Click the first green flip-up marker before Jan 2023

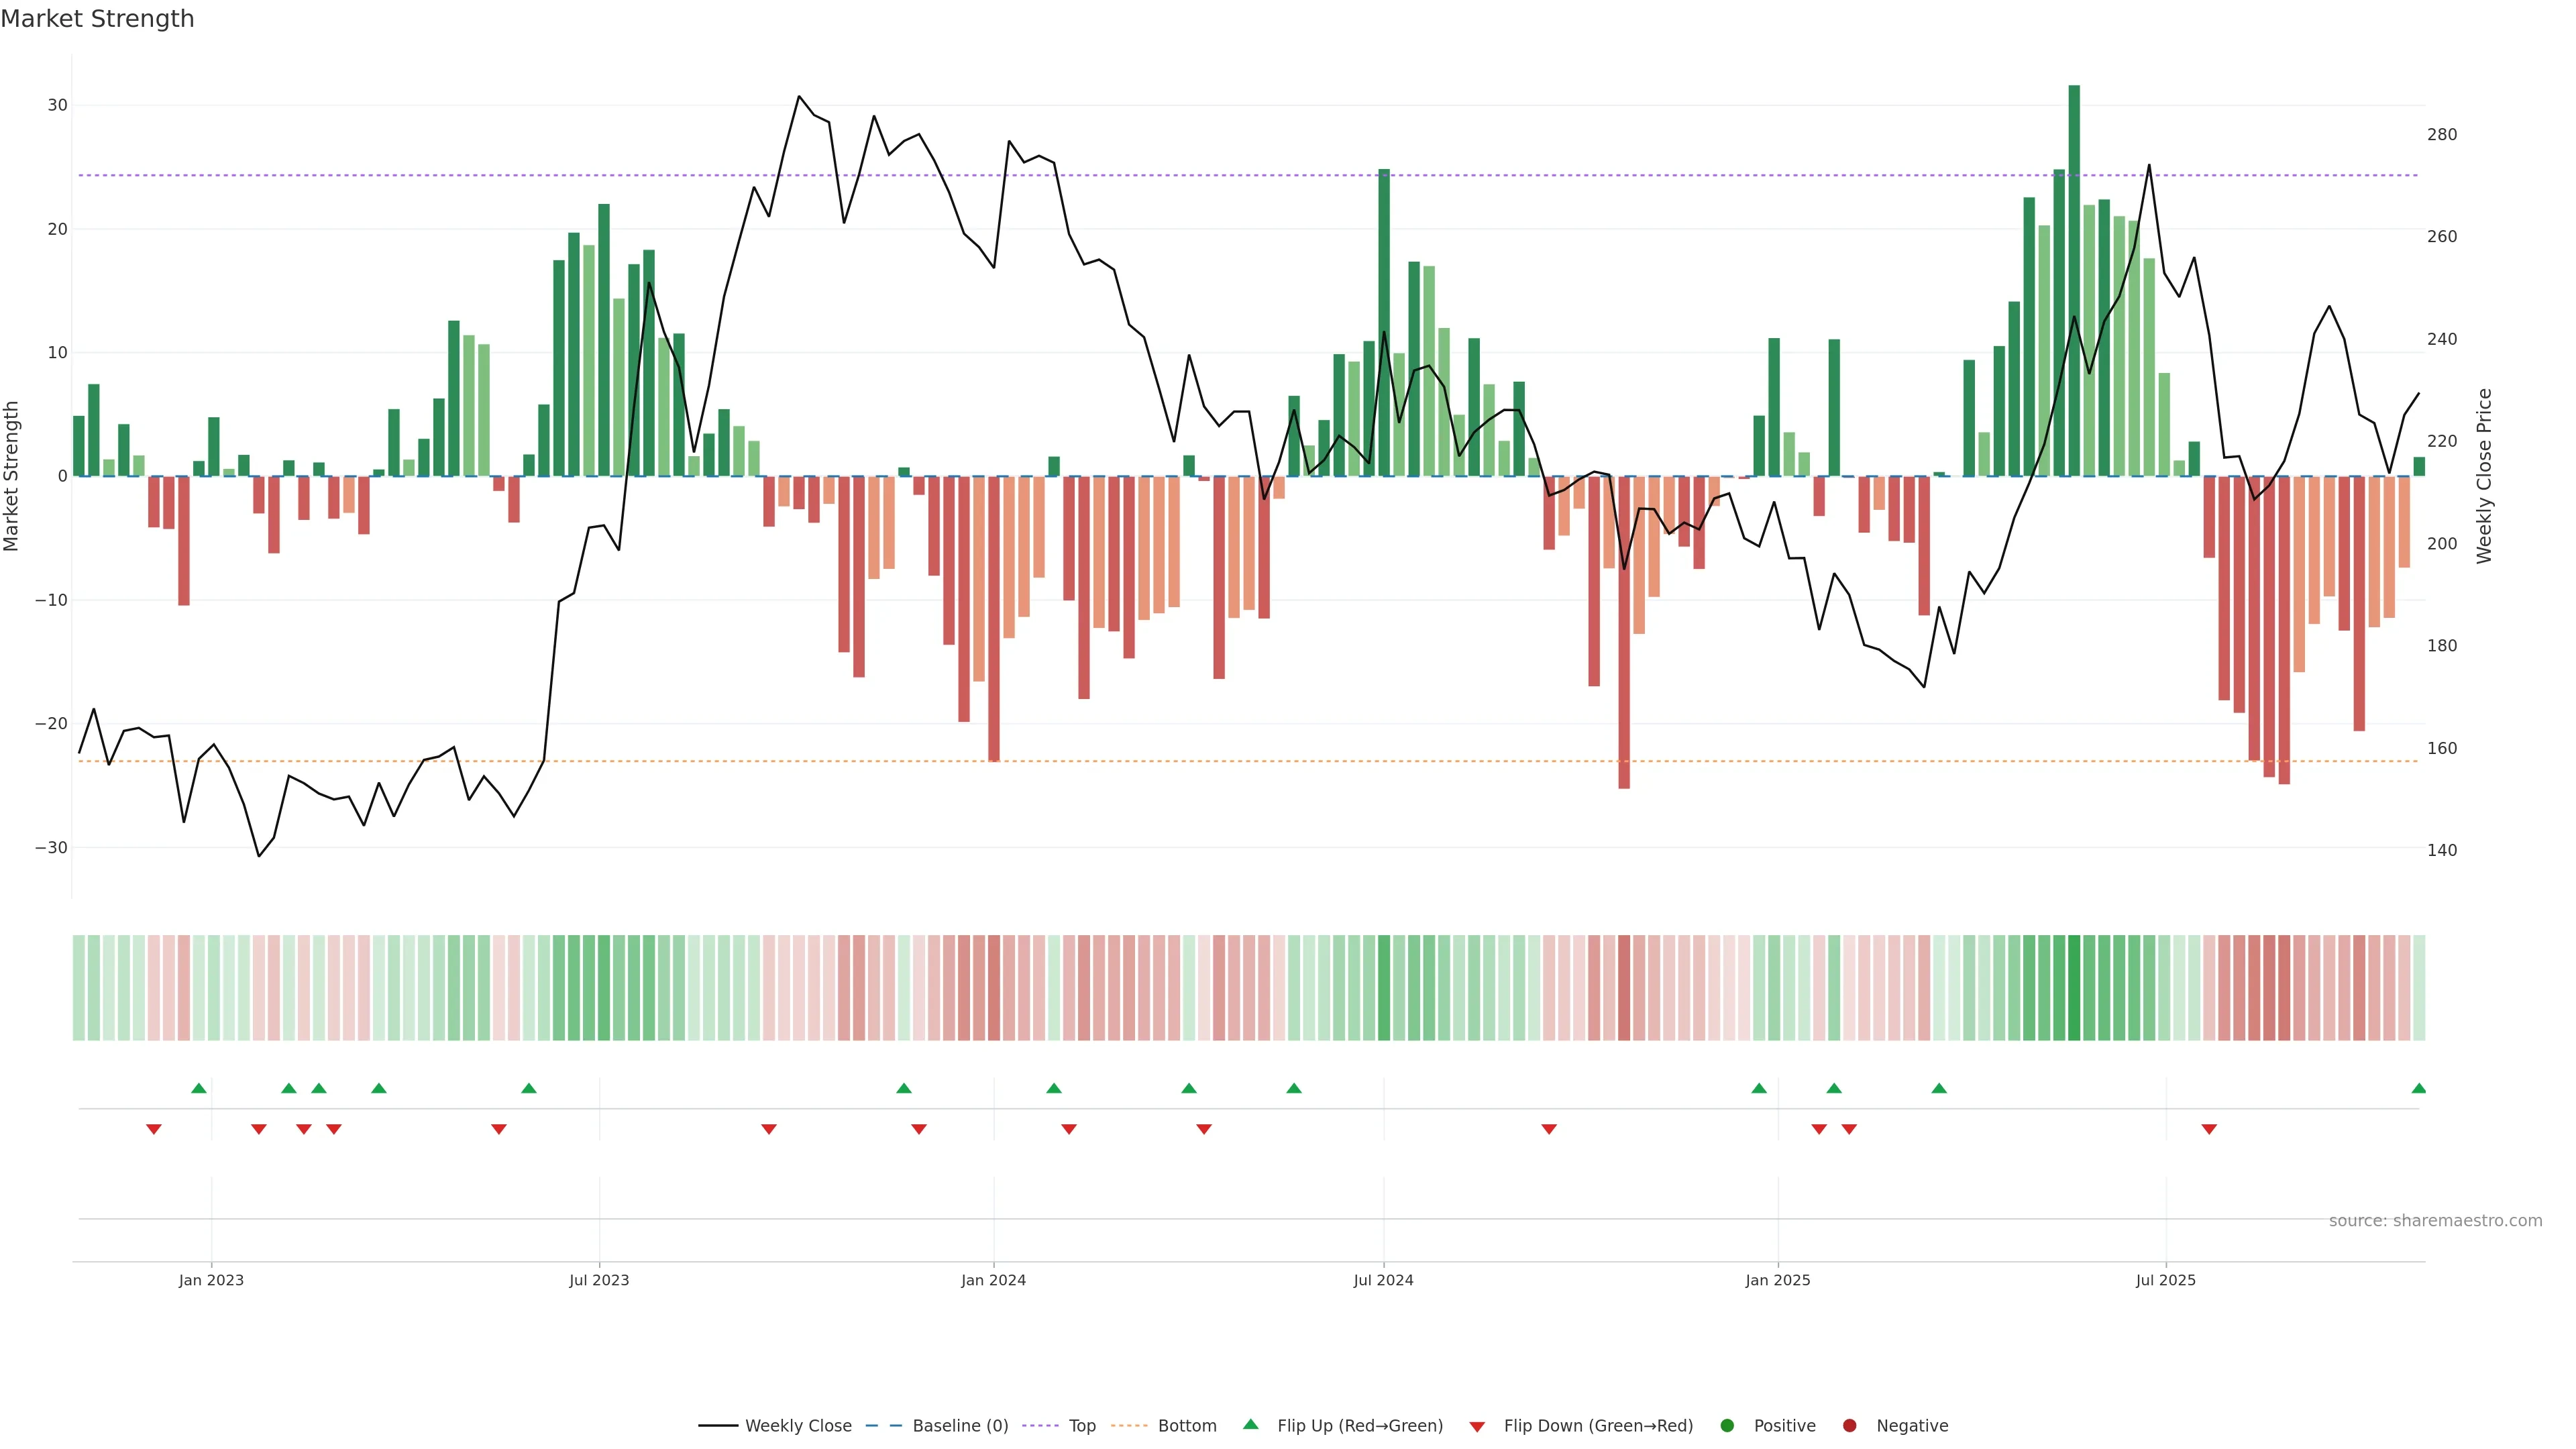[x=198, y=1088]
